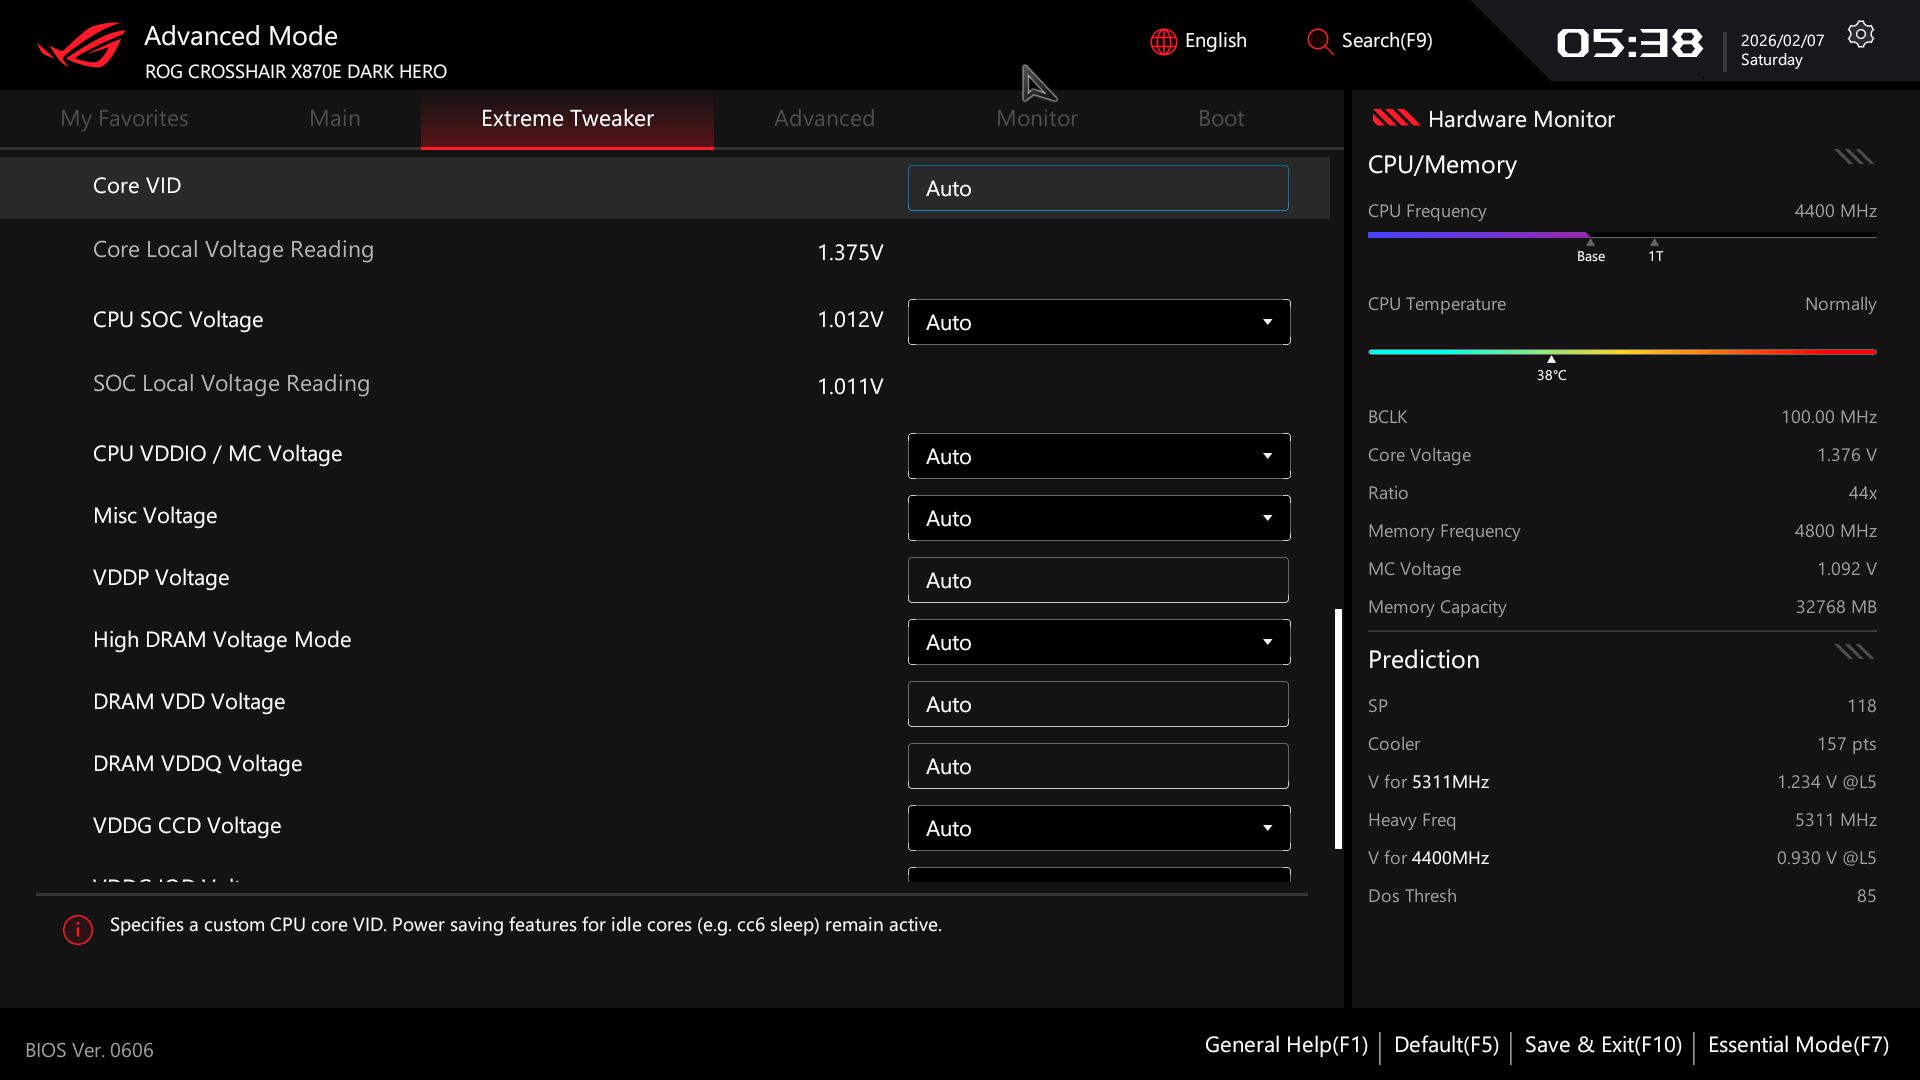Switch to the Advanced tab
Viewport: 1920px width, 1080px height.
tap(824, 118)
